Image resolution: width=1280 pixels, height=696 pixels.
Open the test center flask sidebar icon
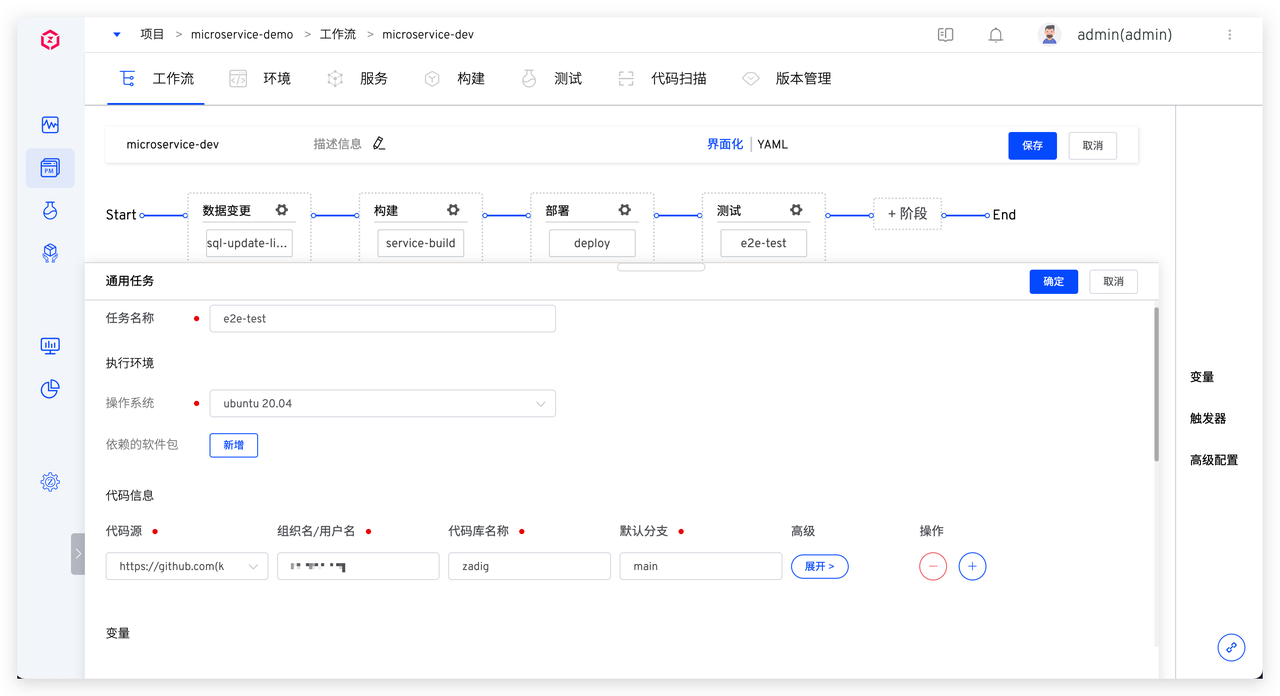click(50, 211)
